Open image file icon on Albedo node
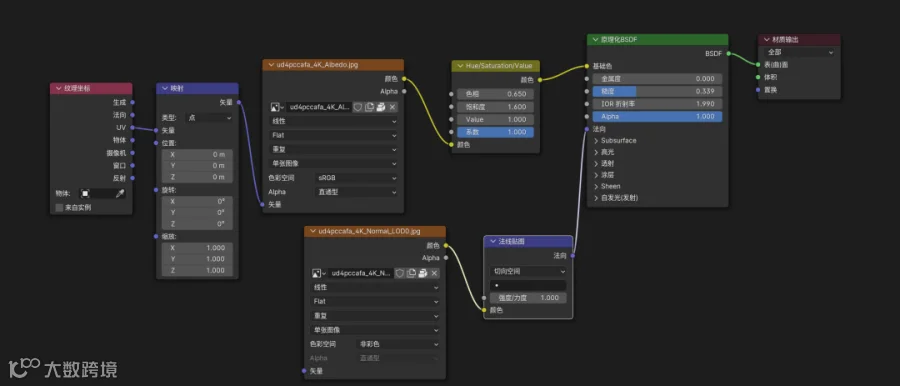 point(381,107)
